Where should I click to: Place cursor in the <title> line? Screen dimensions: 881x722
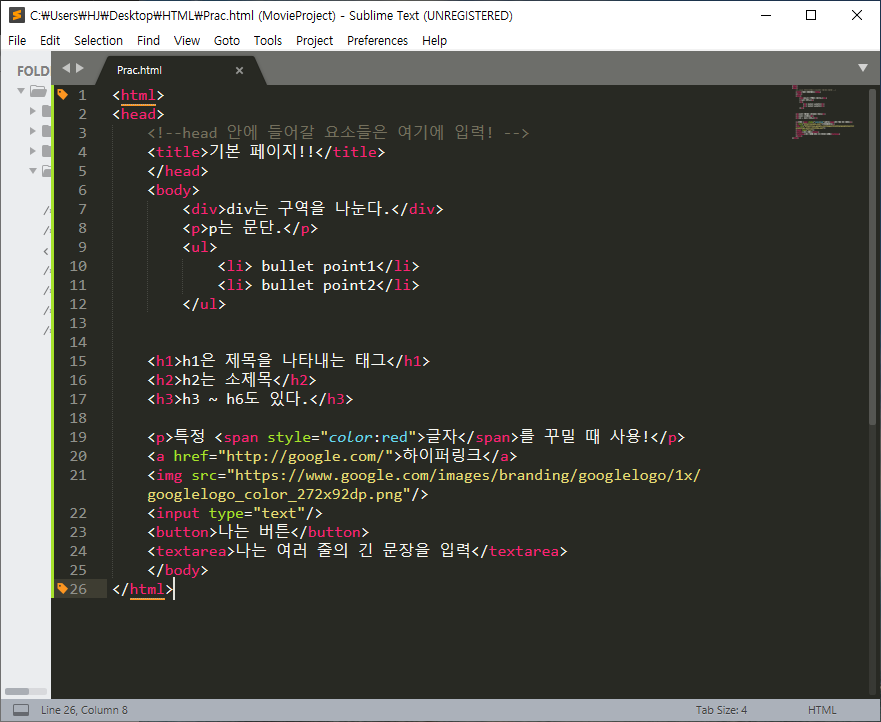266,152
